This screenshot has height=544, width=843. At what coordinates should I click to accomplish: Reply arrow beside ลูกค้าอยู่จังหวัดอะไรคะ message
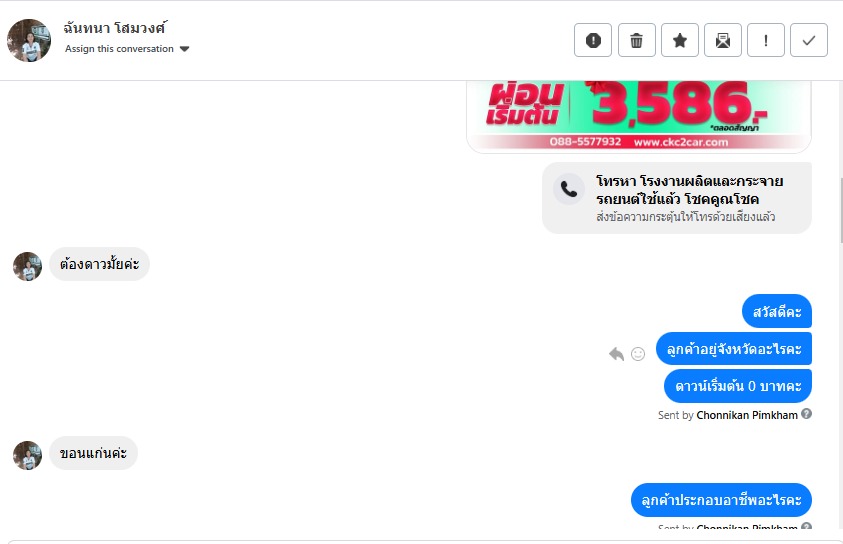point(616,354)
